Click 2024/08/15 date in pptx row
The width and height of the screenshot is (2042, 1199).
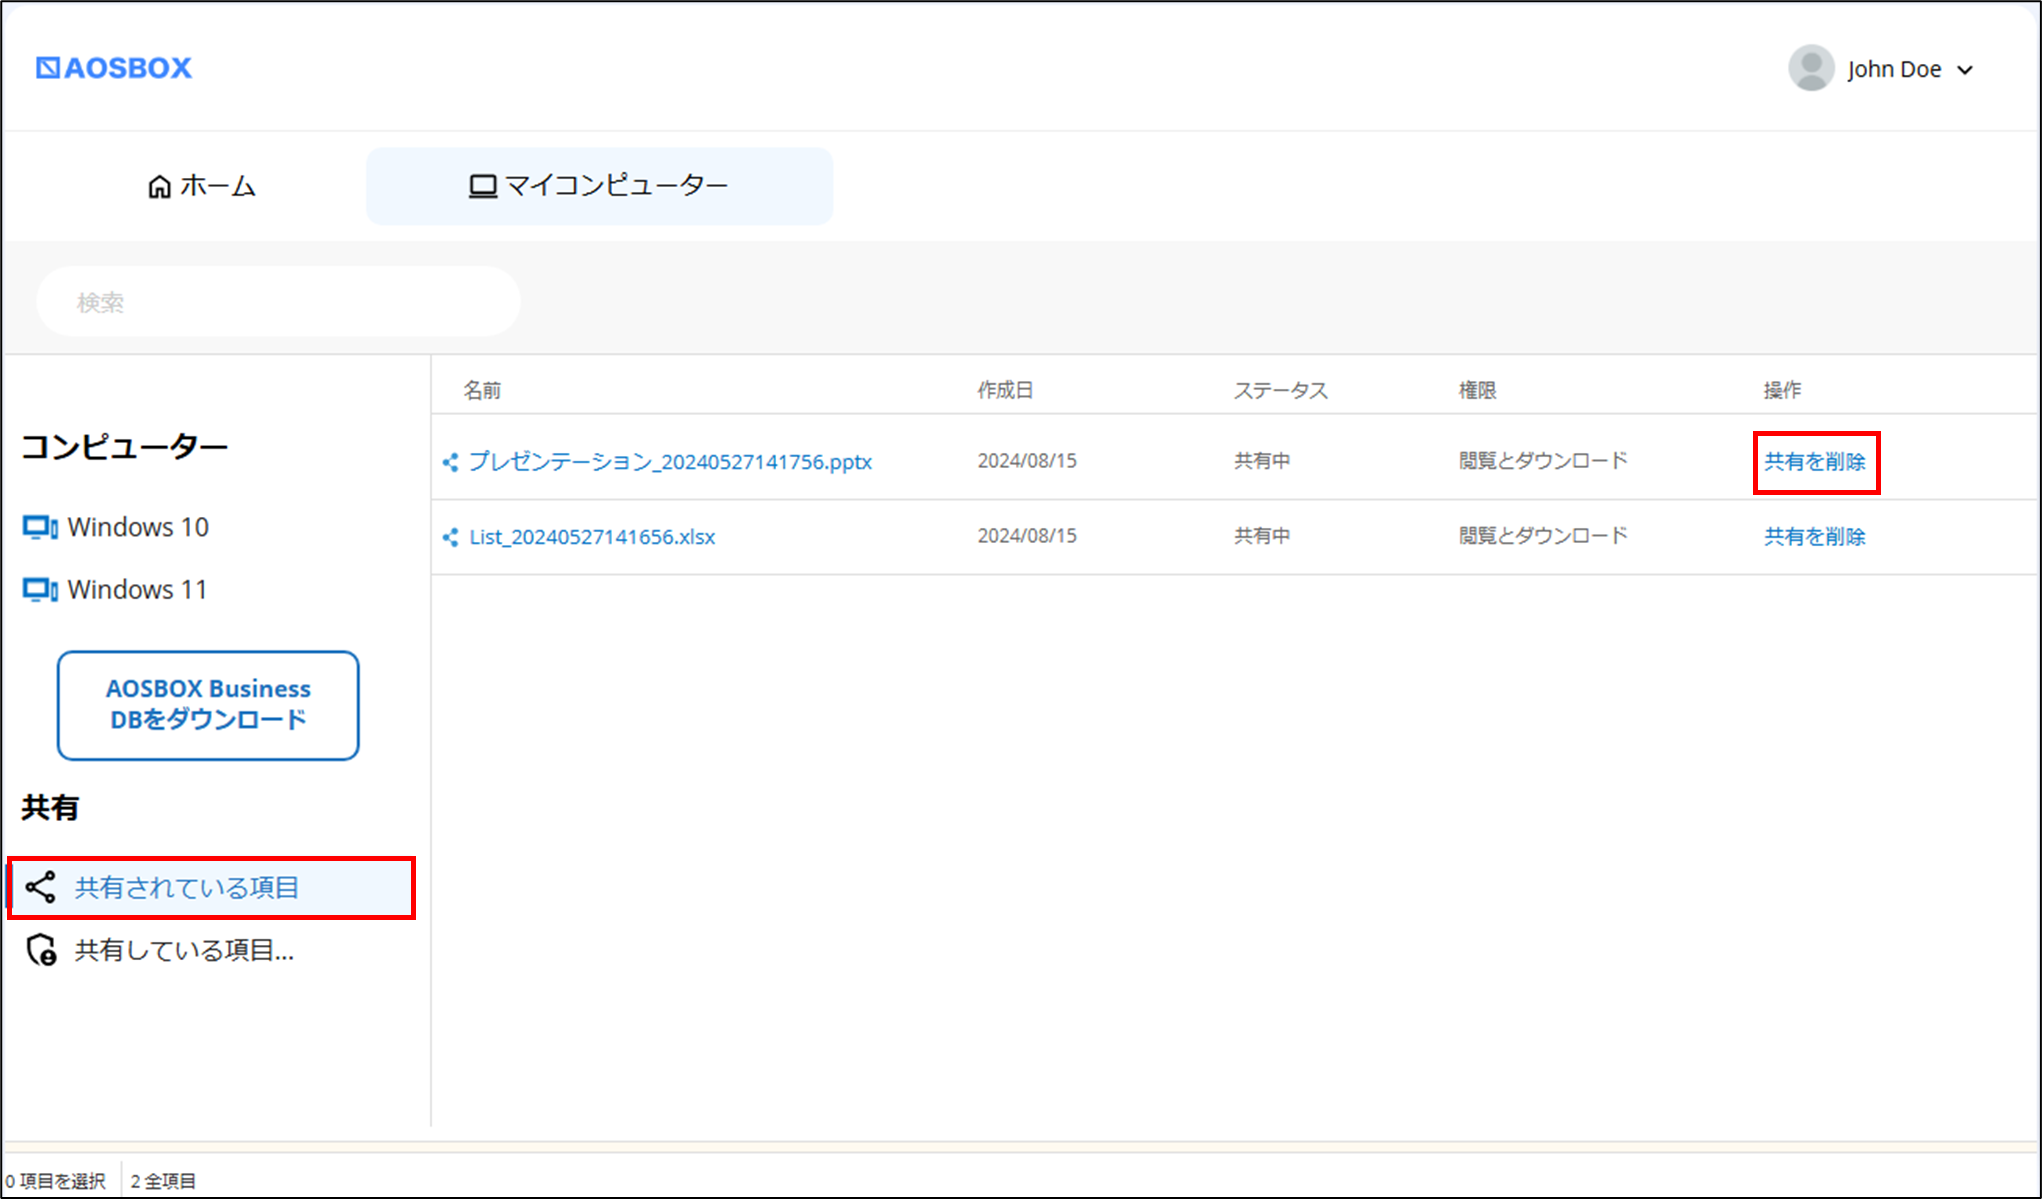[1027, 461]
